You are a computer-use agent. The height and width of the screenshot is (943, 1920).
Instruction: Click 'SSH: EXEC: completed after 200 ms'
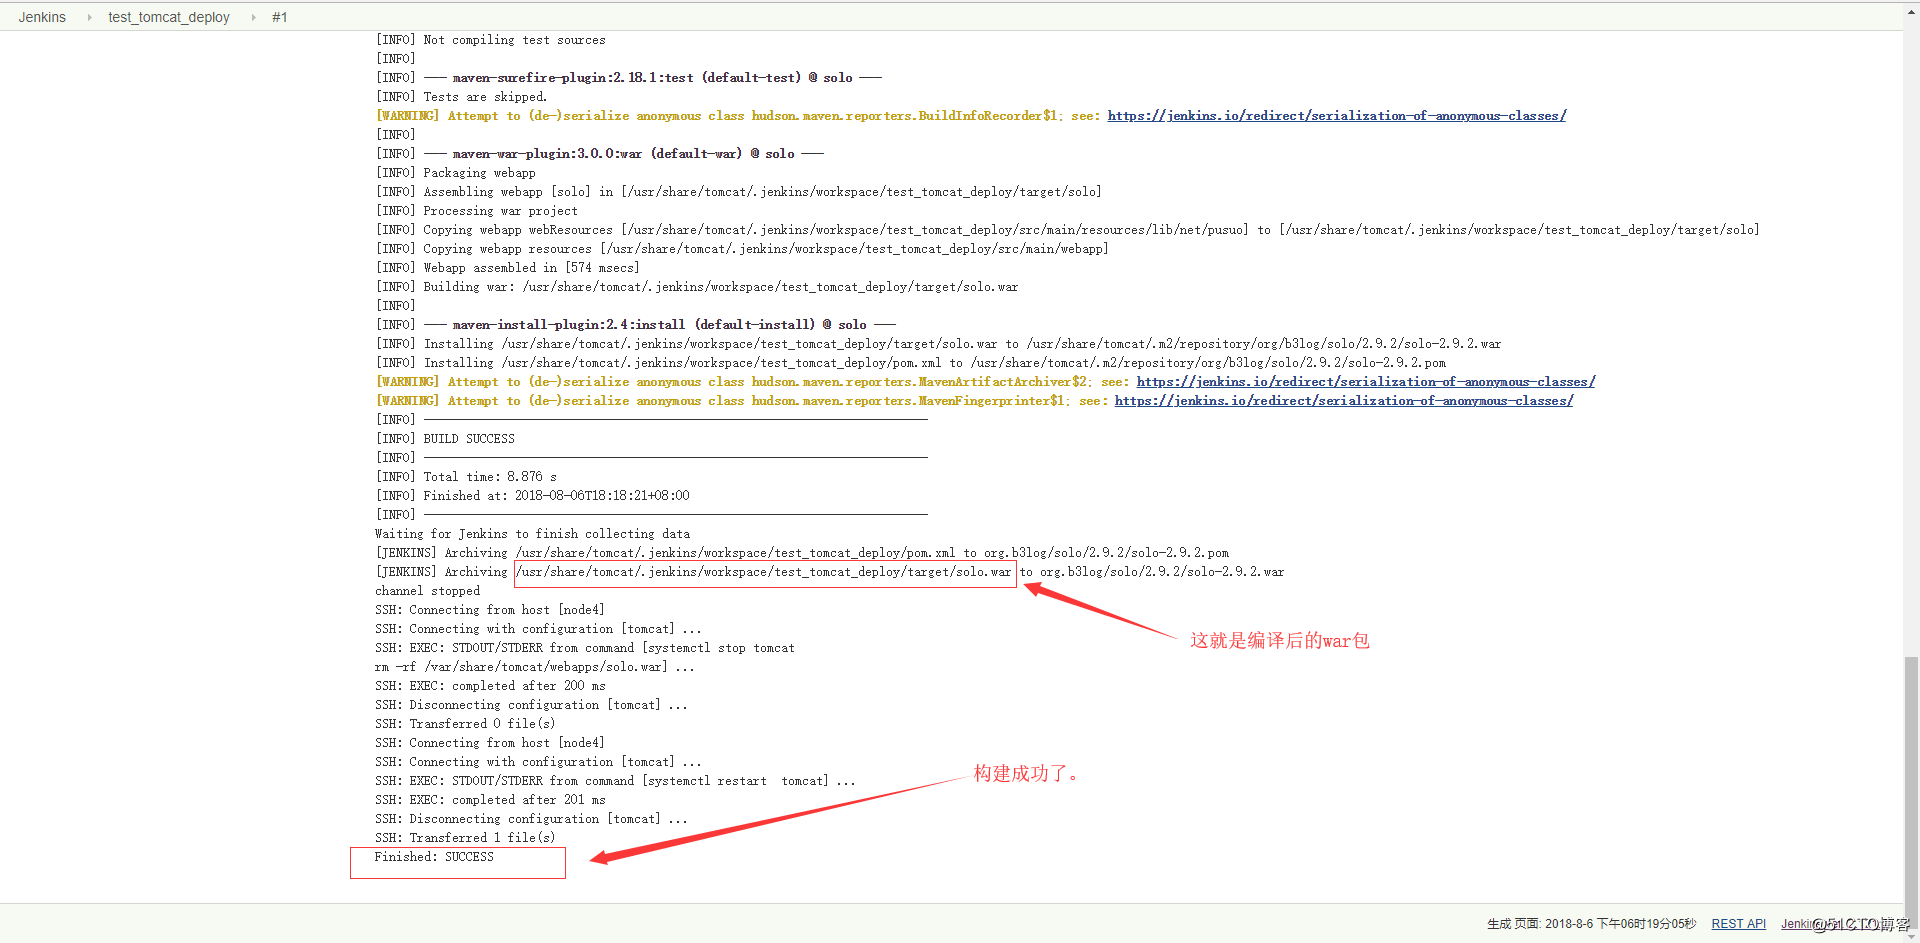490,686
